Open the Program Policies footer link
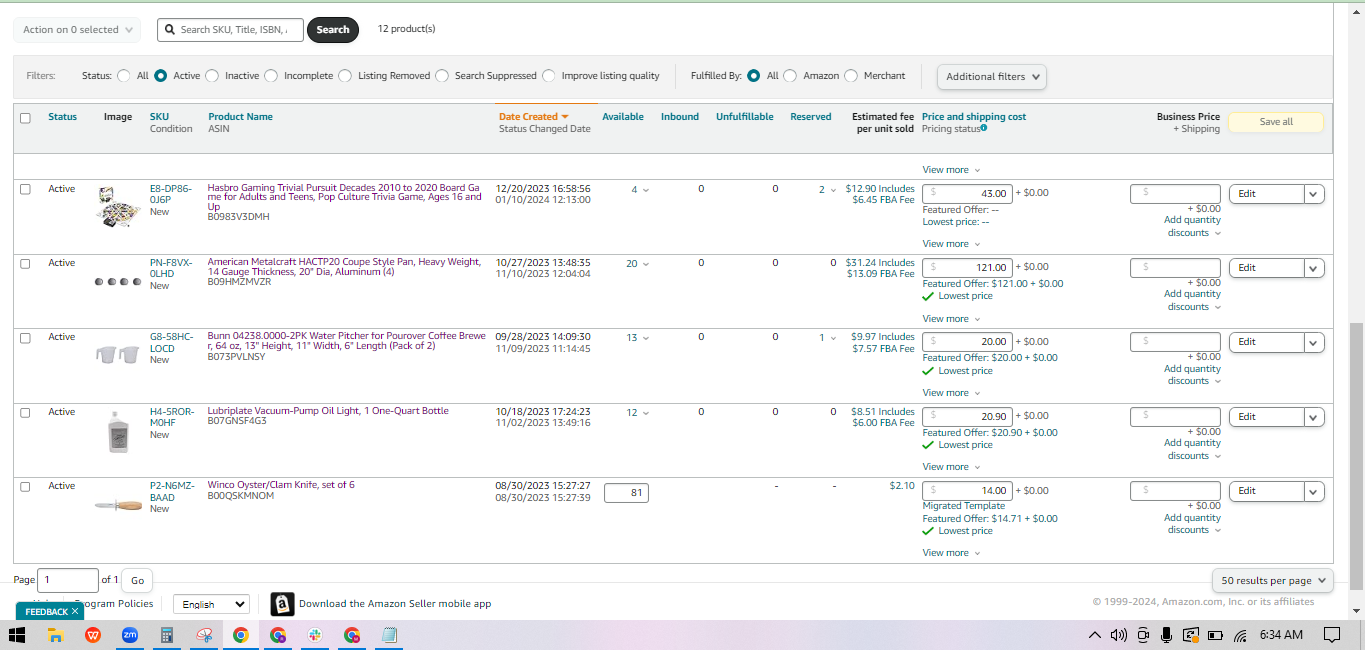 [115, 604]
